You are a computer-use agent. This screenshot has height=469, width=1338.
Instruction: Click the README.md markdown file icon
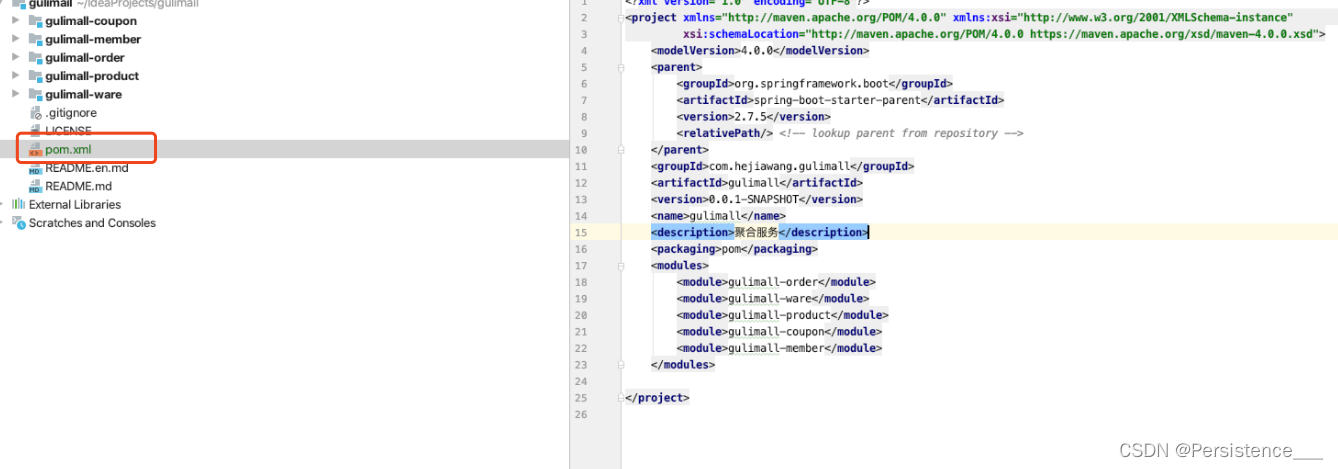36,186
